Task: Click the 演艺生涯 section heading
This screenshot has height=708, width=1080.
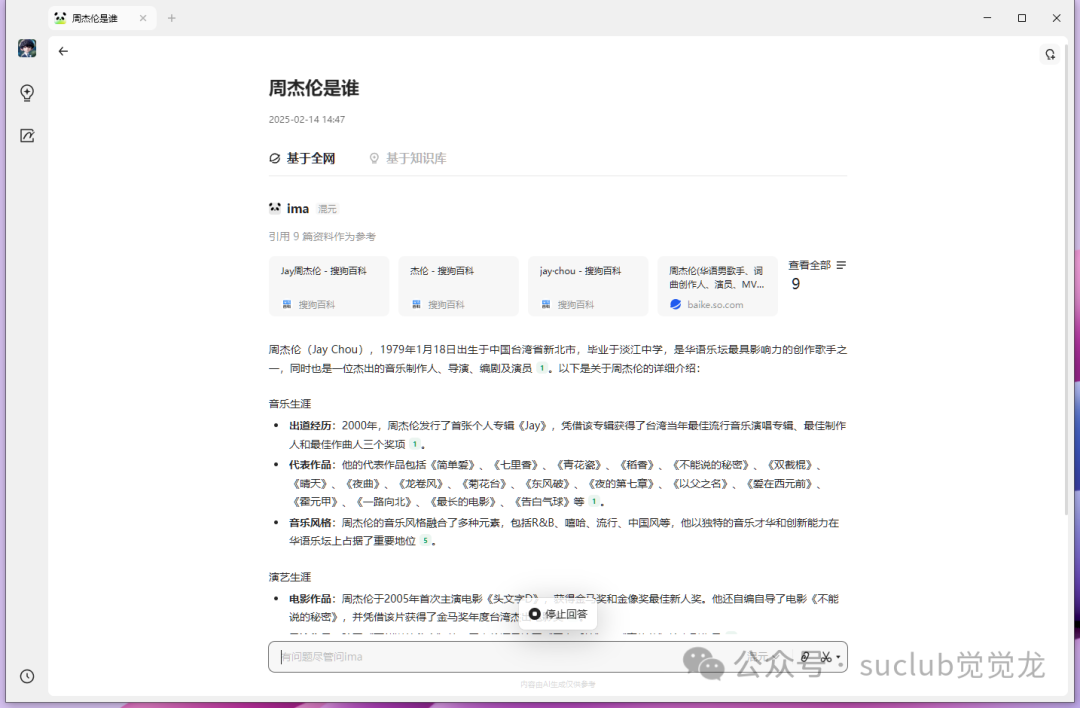Action: [289, 577]
